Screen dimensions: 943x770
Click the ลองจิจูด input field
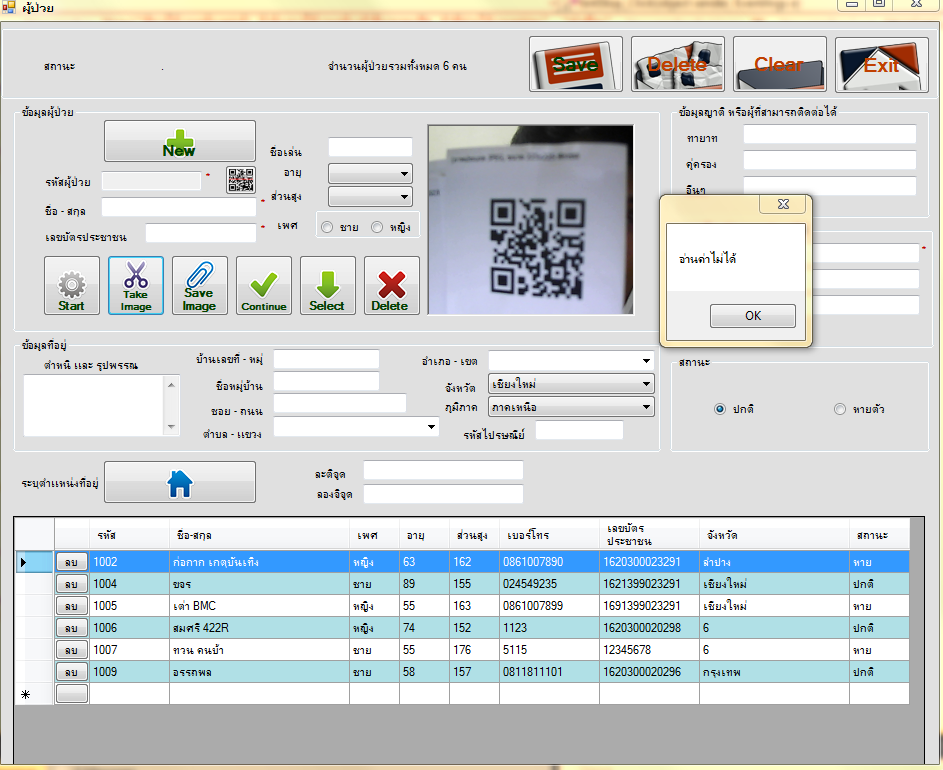pyautogui.click(x=443, y=494)
